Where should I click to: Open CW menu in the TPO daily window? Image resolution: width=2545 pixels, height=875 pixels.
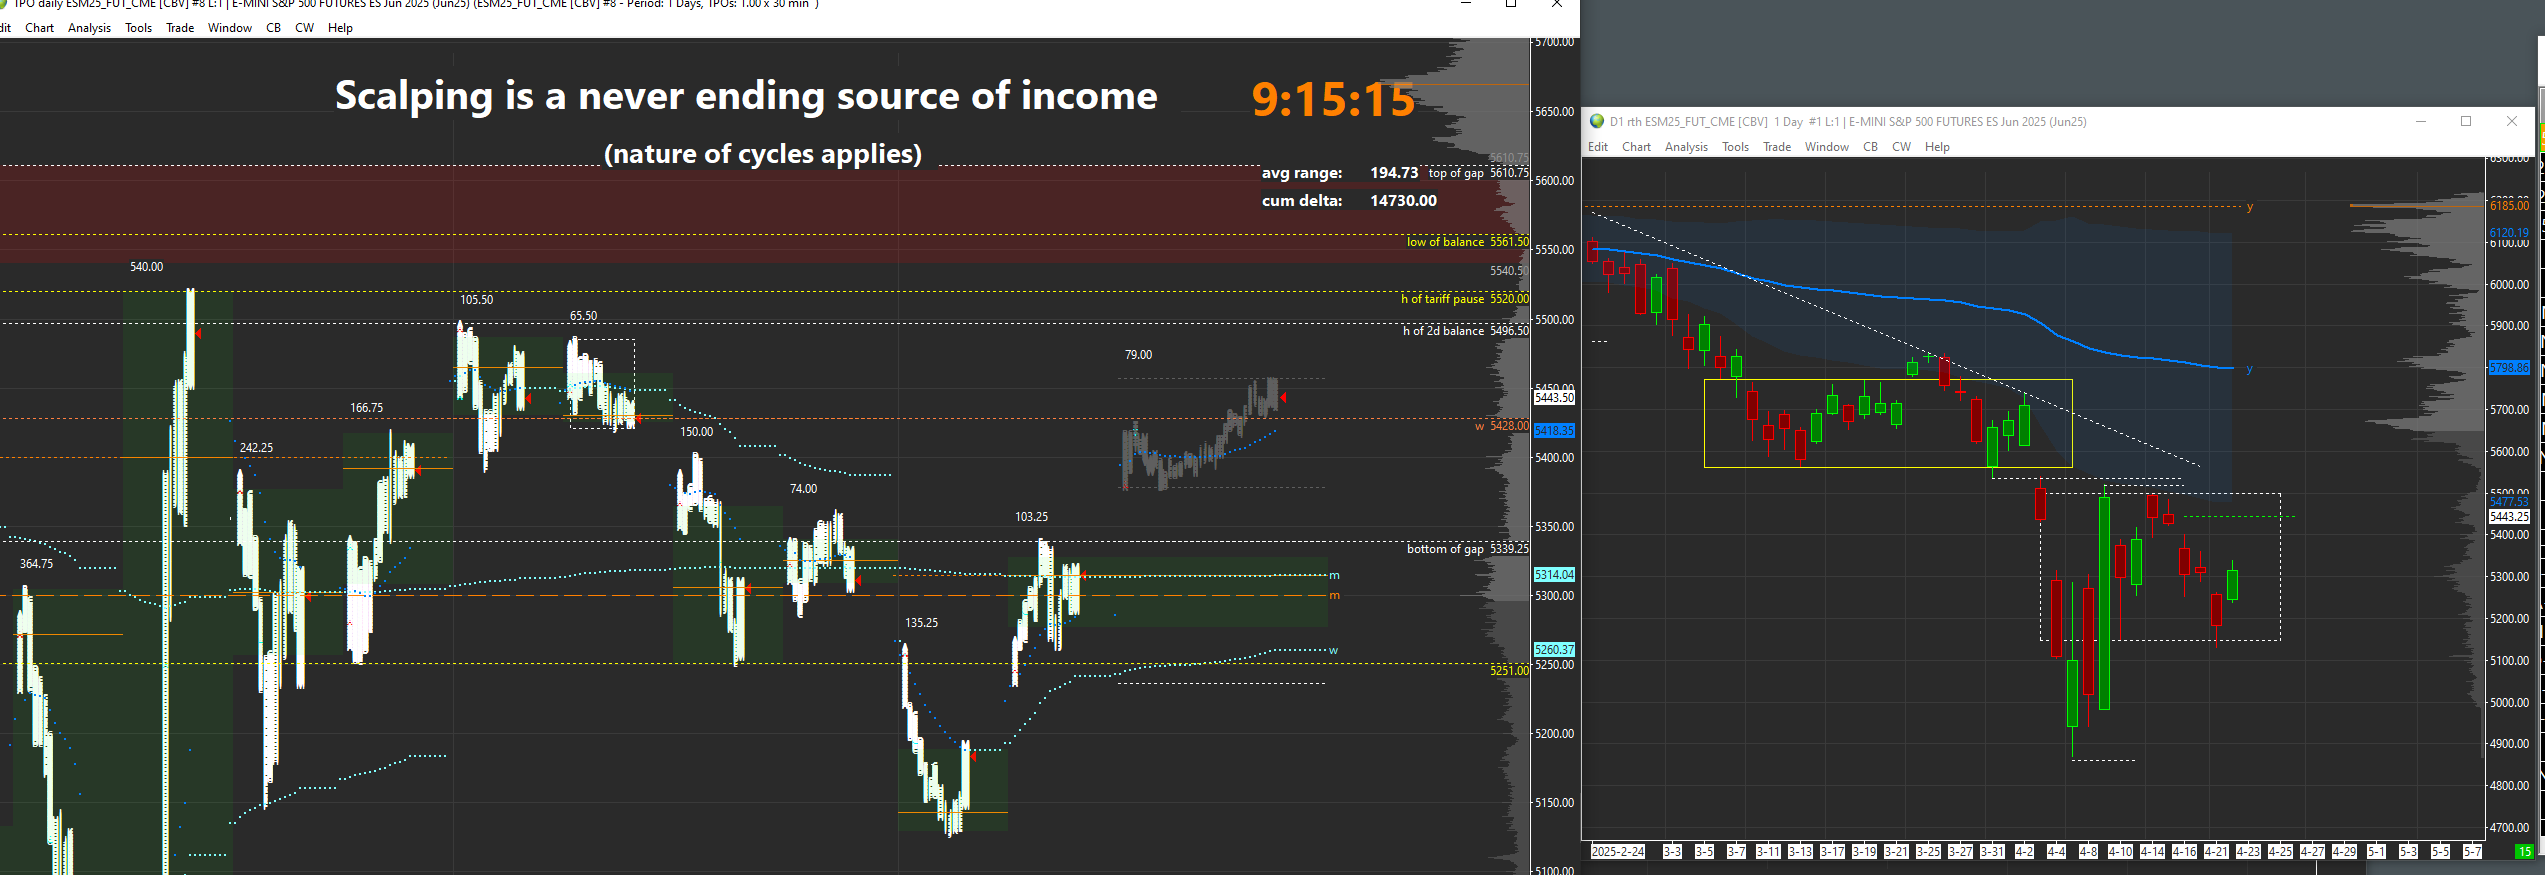coord(305,28)
